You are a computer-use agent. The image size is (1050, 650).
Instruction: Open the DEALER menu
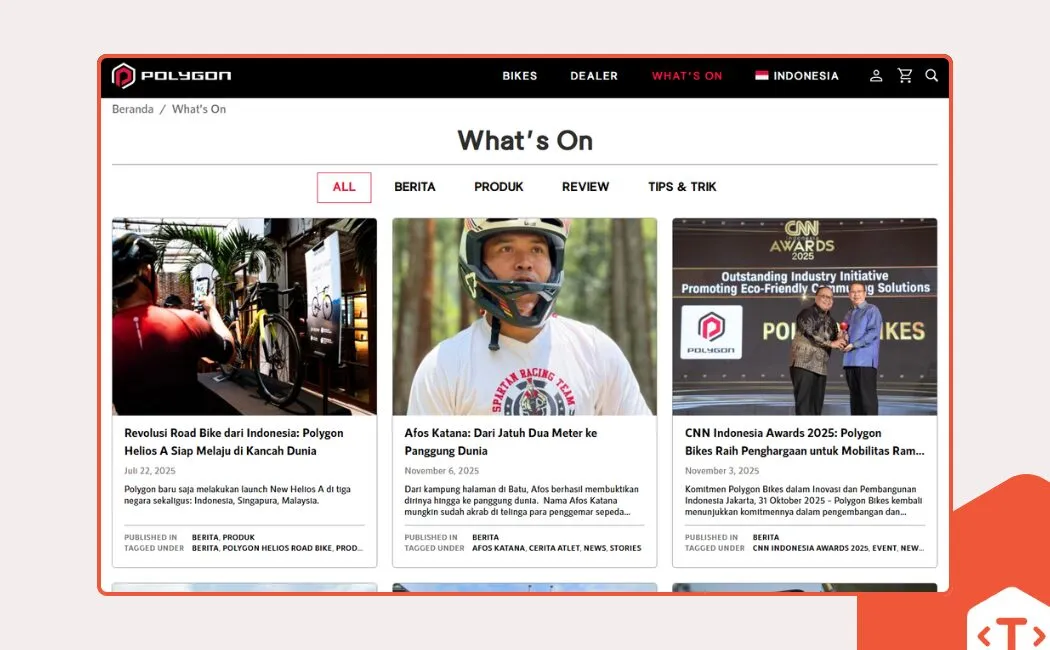(x=594, y=75)
